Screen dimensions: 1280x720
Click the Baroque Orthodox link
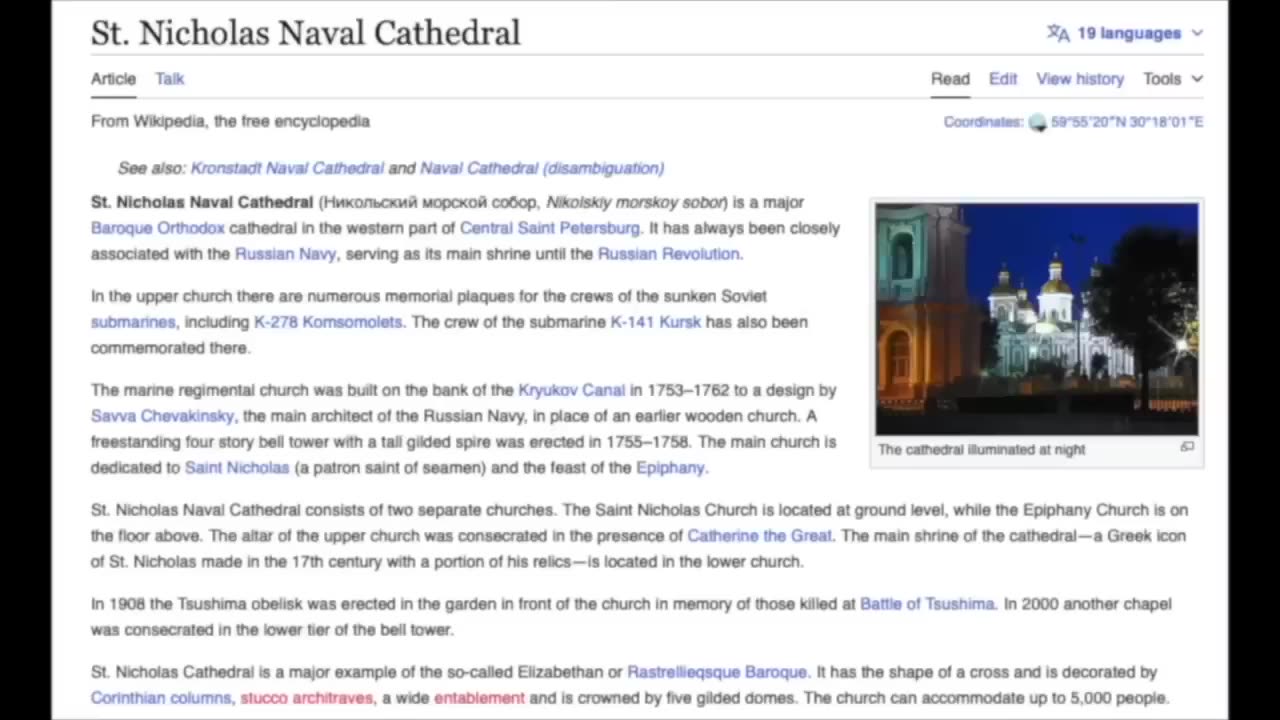158,228
